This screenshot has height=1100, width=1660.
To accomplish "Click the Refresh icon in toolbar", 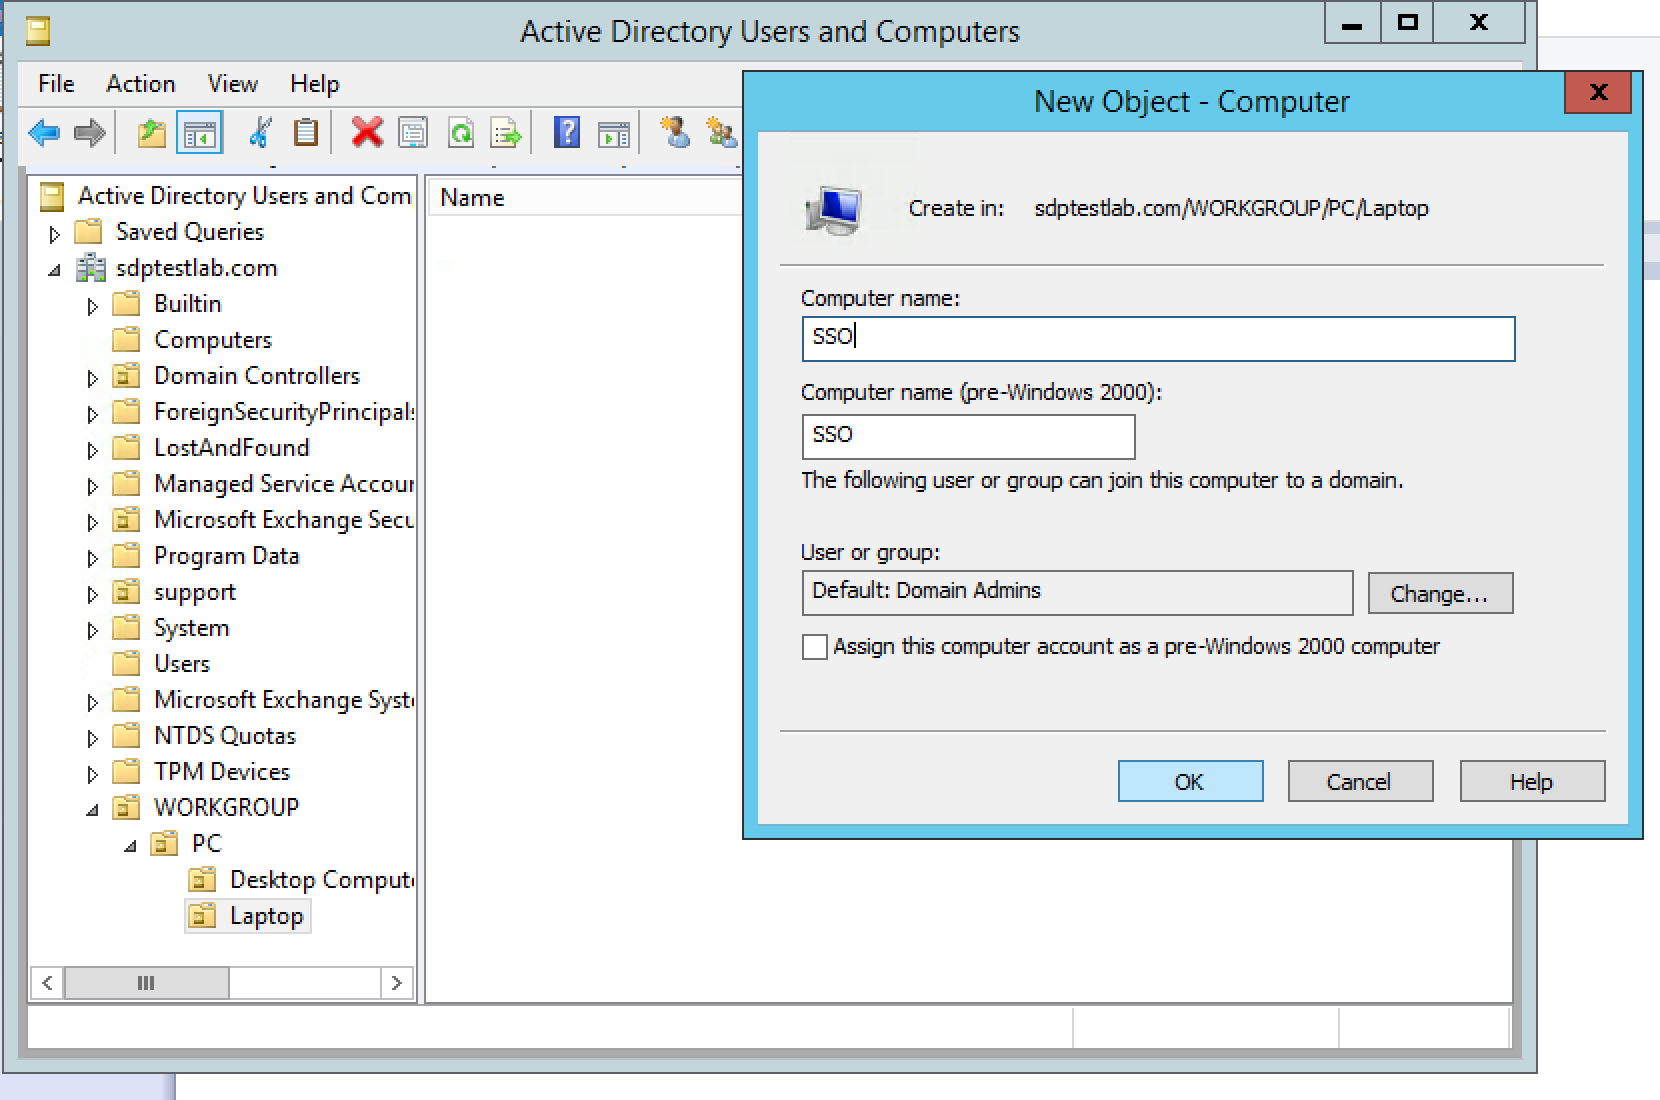I will click(x=460, y=132).
